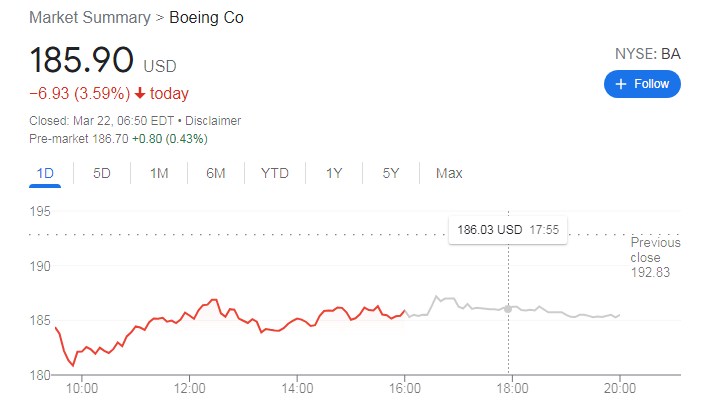713x416 pixels.
Task: Click the Follow button
Action: coord(642,84)
